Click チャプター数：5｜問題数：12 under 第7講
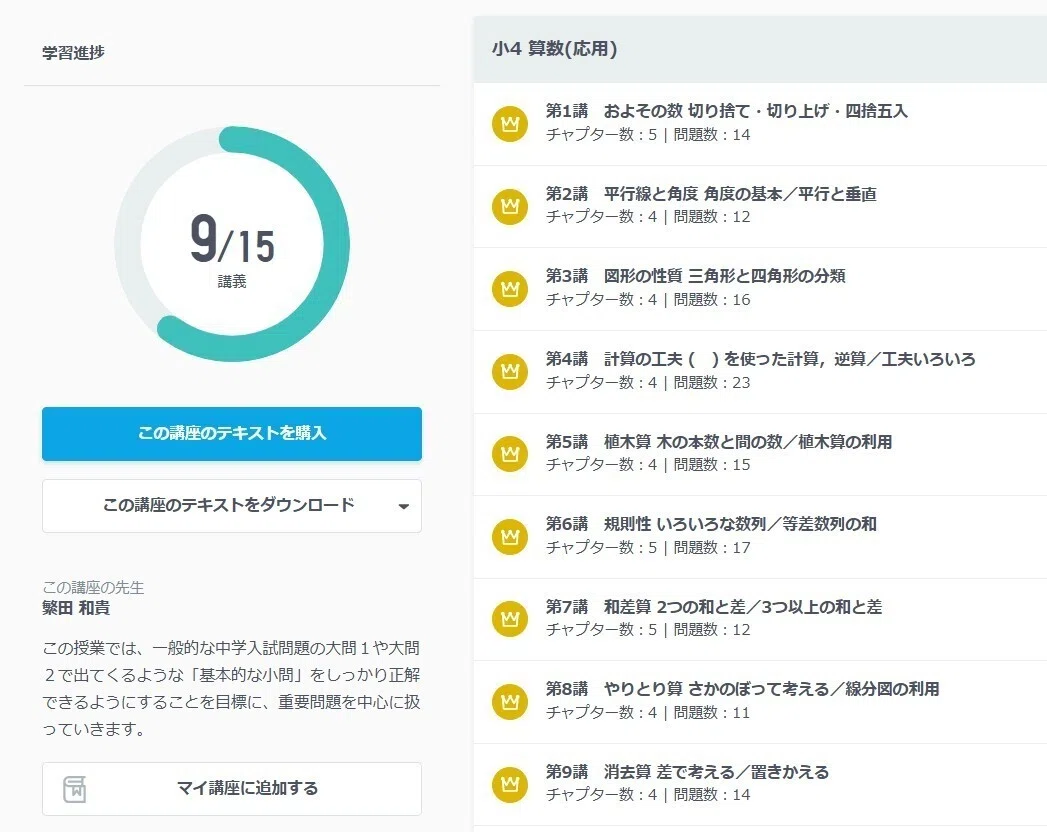Viewport: 1047px width, 832px height. (x=648, y=630)
